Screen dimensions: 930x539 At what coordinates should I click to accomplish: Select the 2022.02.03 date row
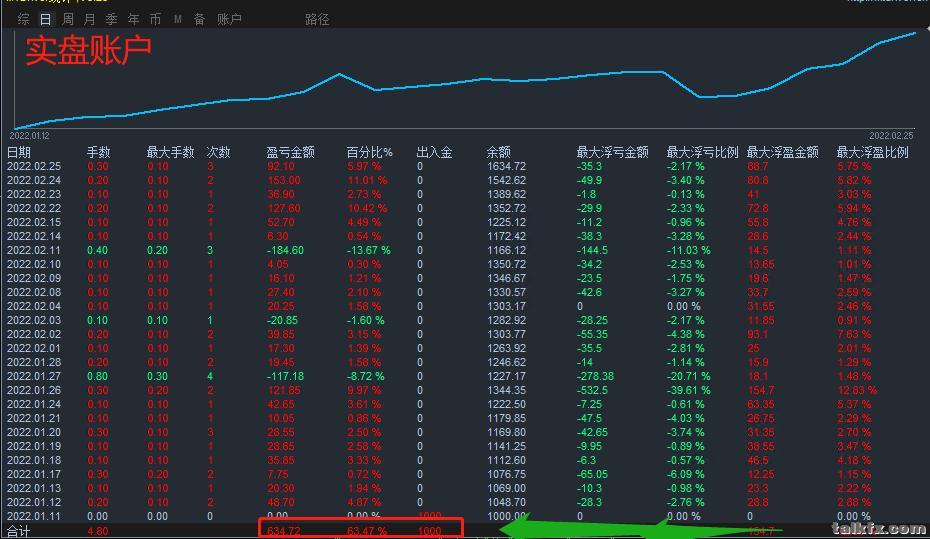tap(34, 320)
